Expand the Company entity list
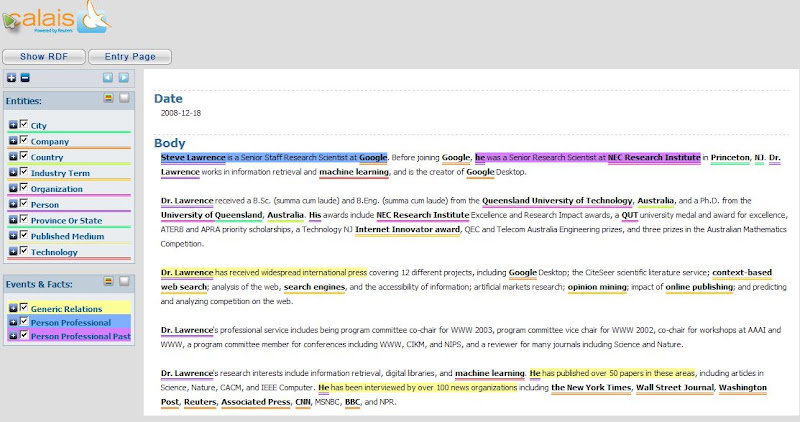800x422 pixels. point(13,140)
